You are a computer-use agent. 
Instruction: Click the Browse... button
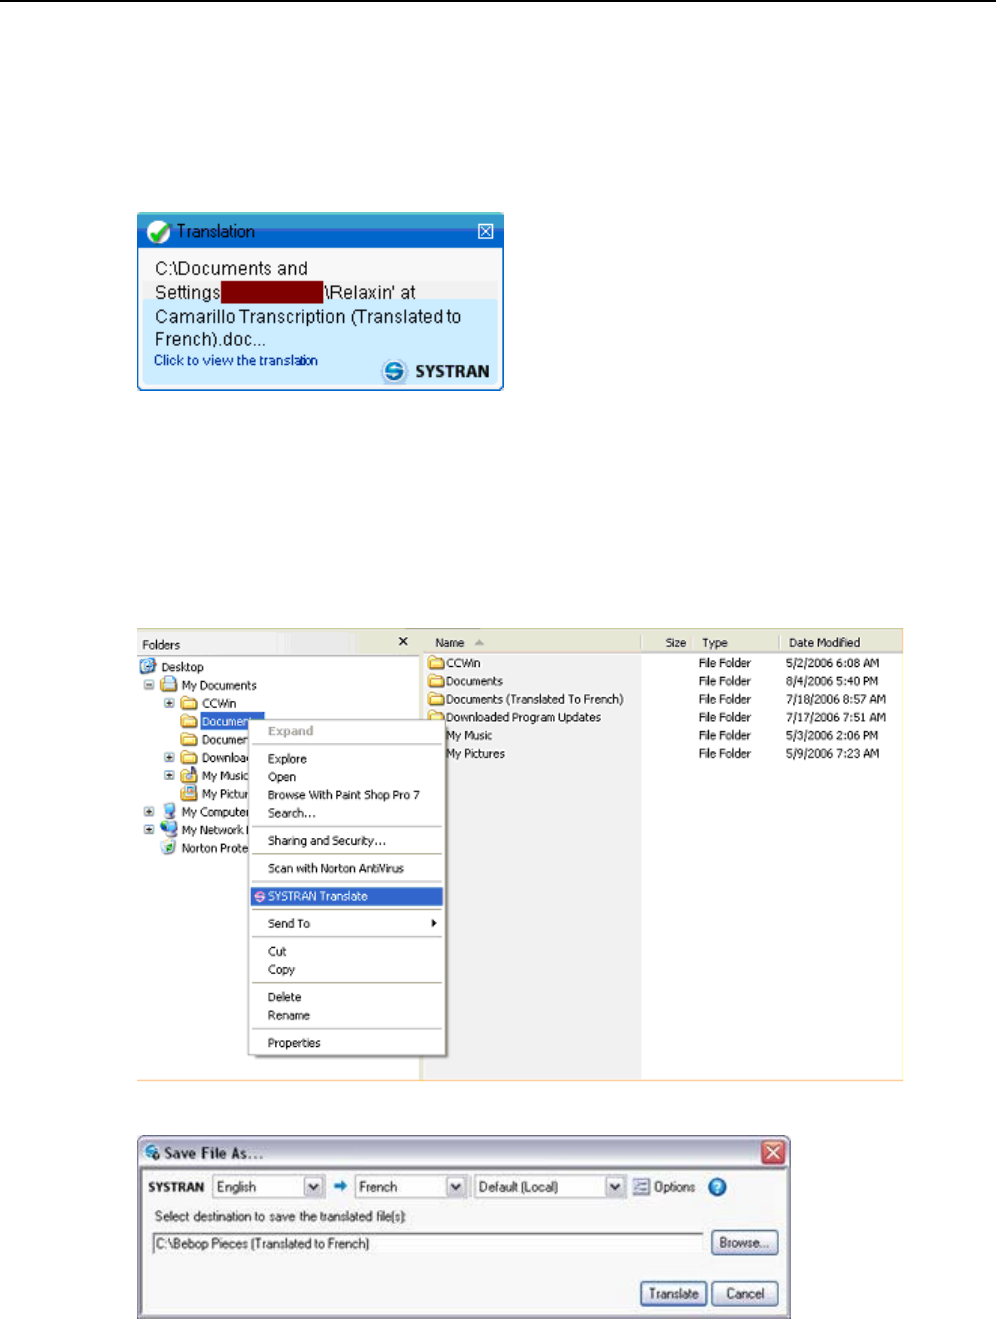pyautogui.click(x=744, y=1243)
